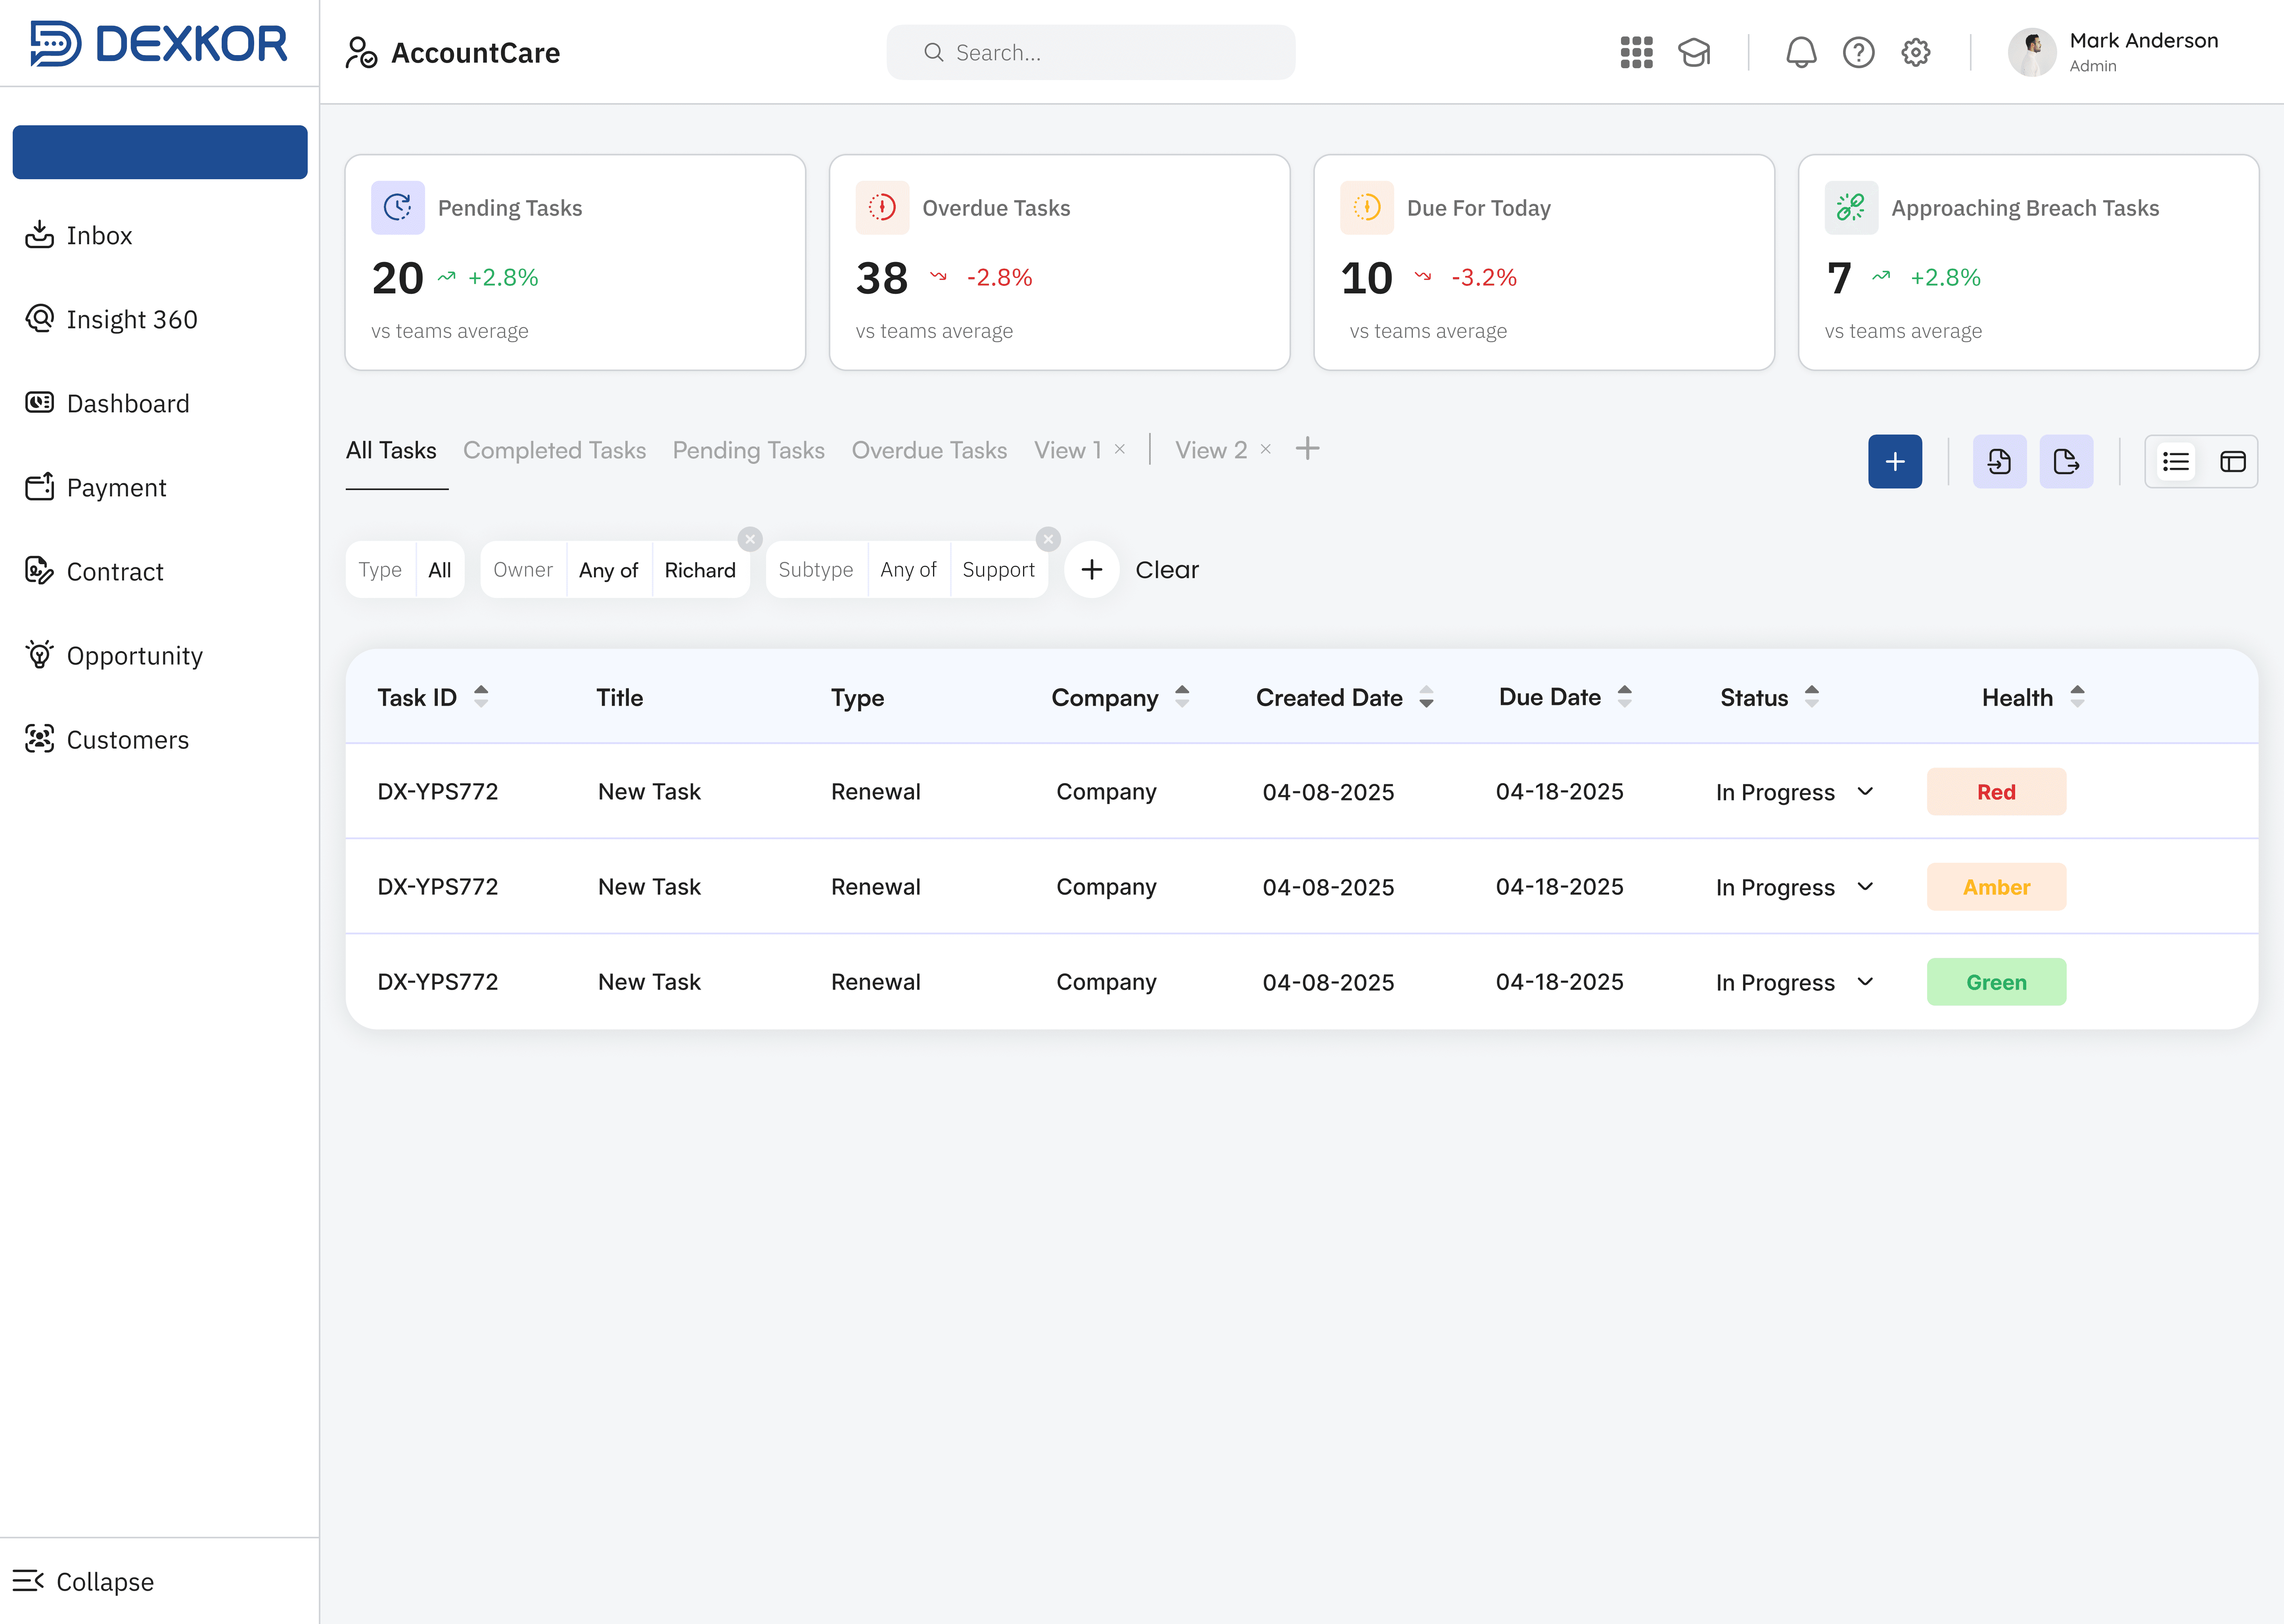Viewport: 2284px width, 1624px height.
Task: Click the blue sidebar button
Action: pos(160,152)
